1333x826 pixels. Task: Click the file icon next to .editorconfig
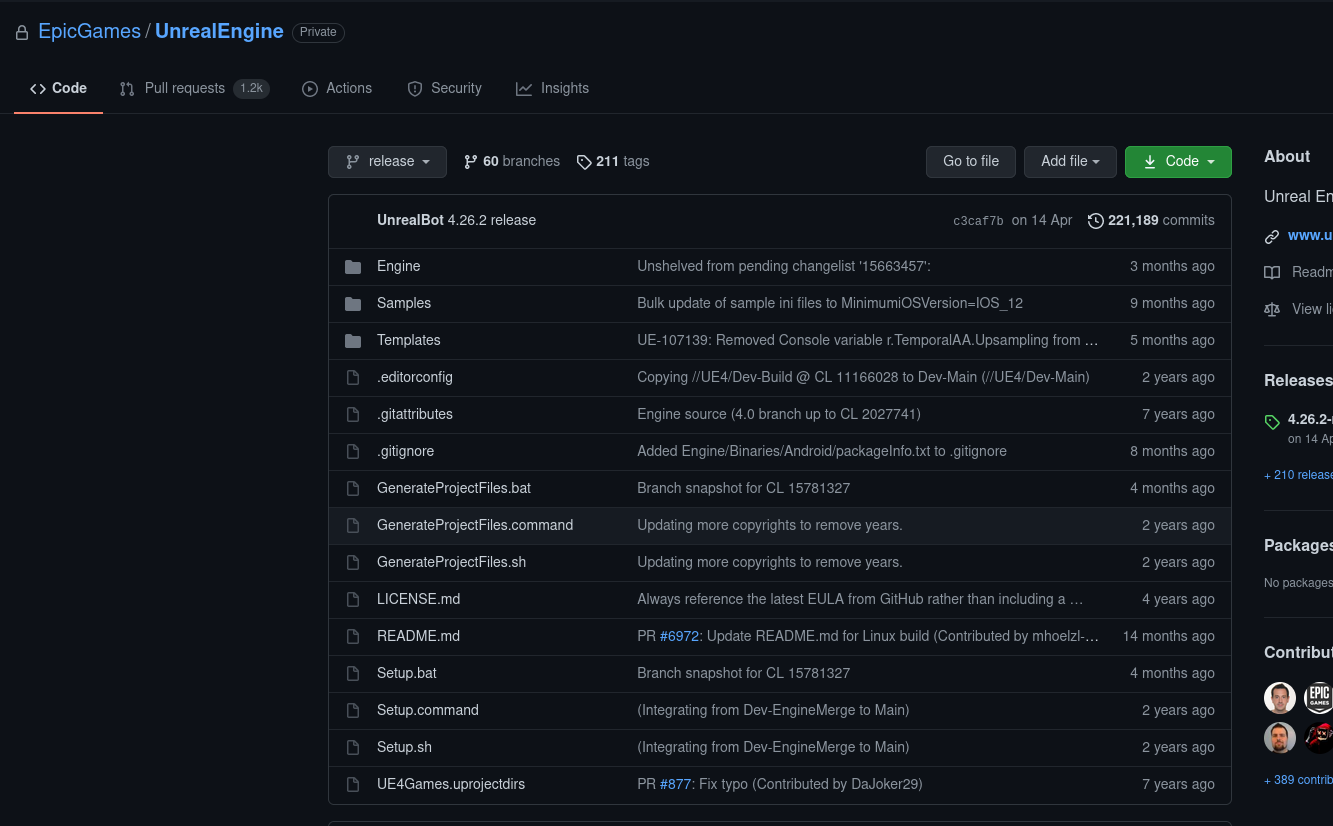353,377
